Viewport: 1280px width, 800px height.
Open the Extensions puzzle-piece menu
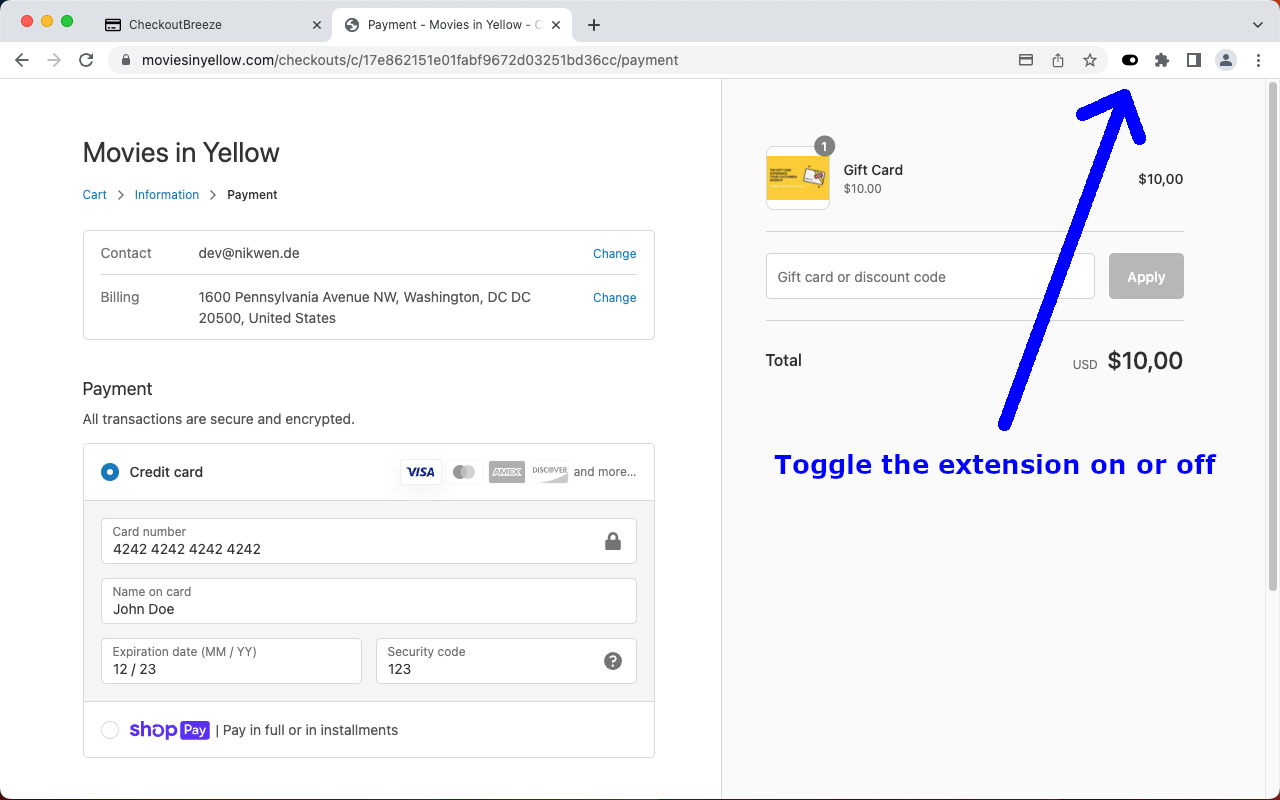point(1161,60)
